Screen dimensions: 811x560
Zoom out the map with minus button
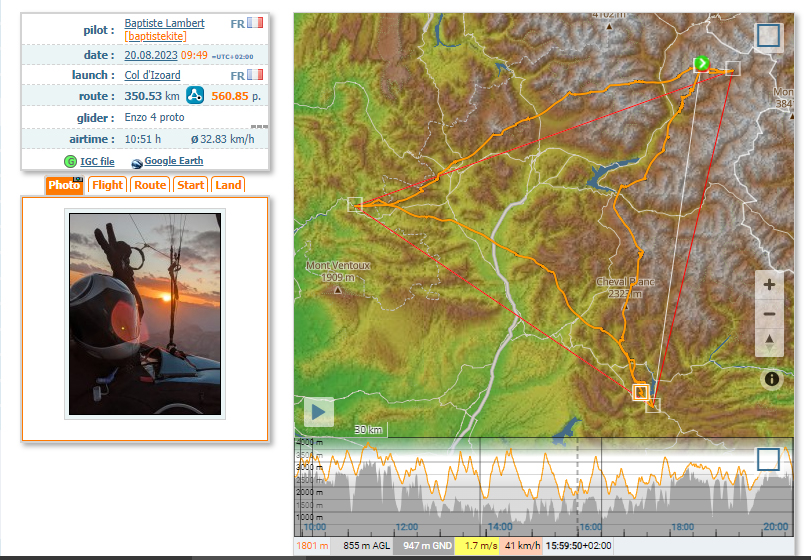tap(769, 314)
